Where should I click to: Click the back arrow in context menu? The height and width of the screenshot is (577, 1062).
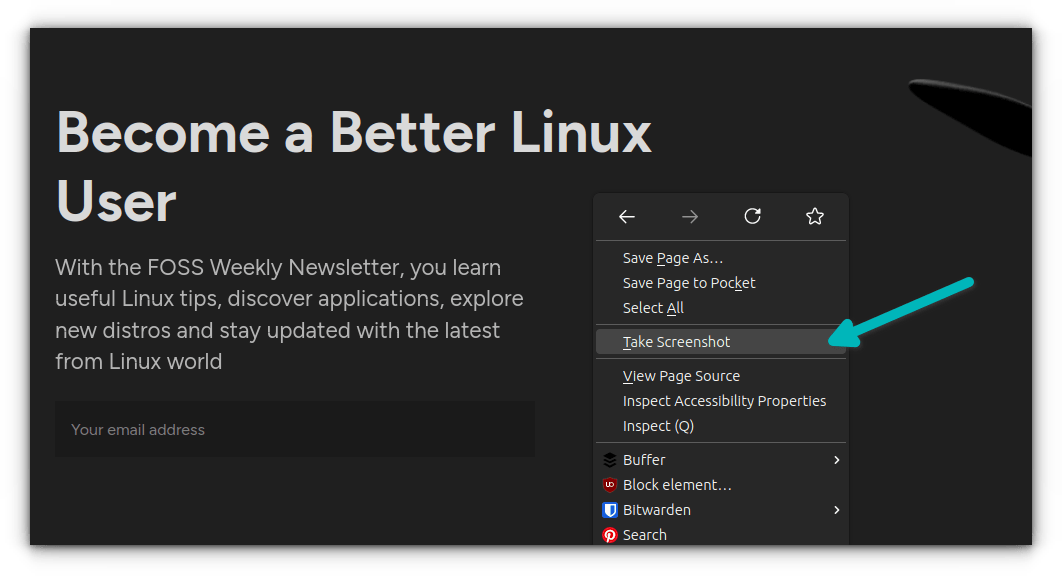tap(626, 217)
